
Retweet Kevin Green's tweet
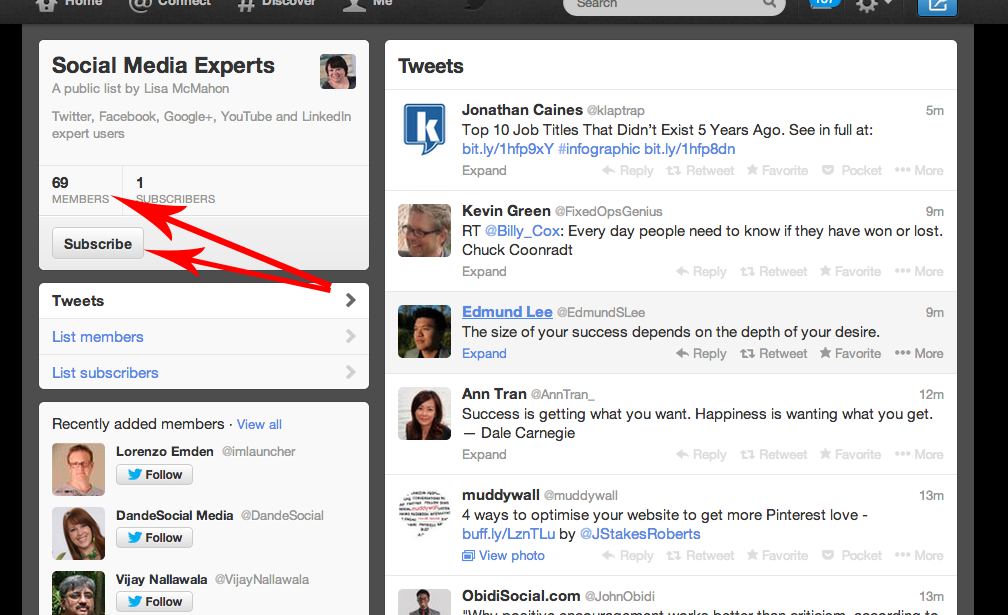773,271
